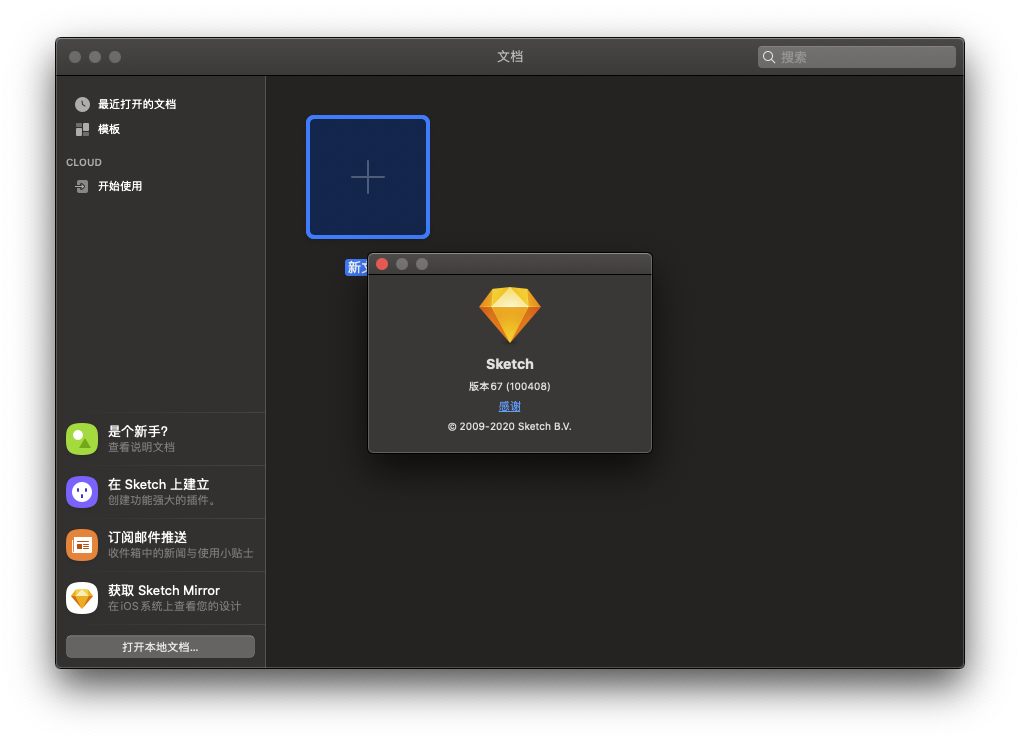This screenshot has height=742, width=1020.
Task: Click 收件箱中的新闻与使用小贴士 subtitle text
Action: [181, 553]
